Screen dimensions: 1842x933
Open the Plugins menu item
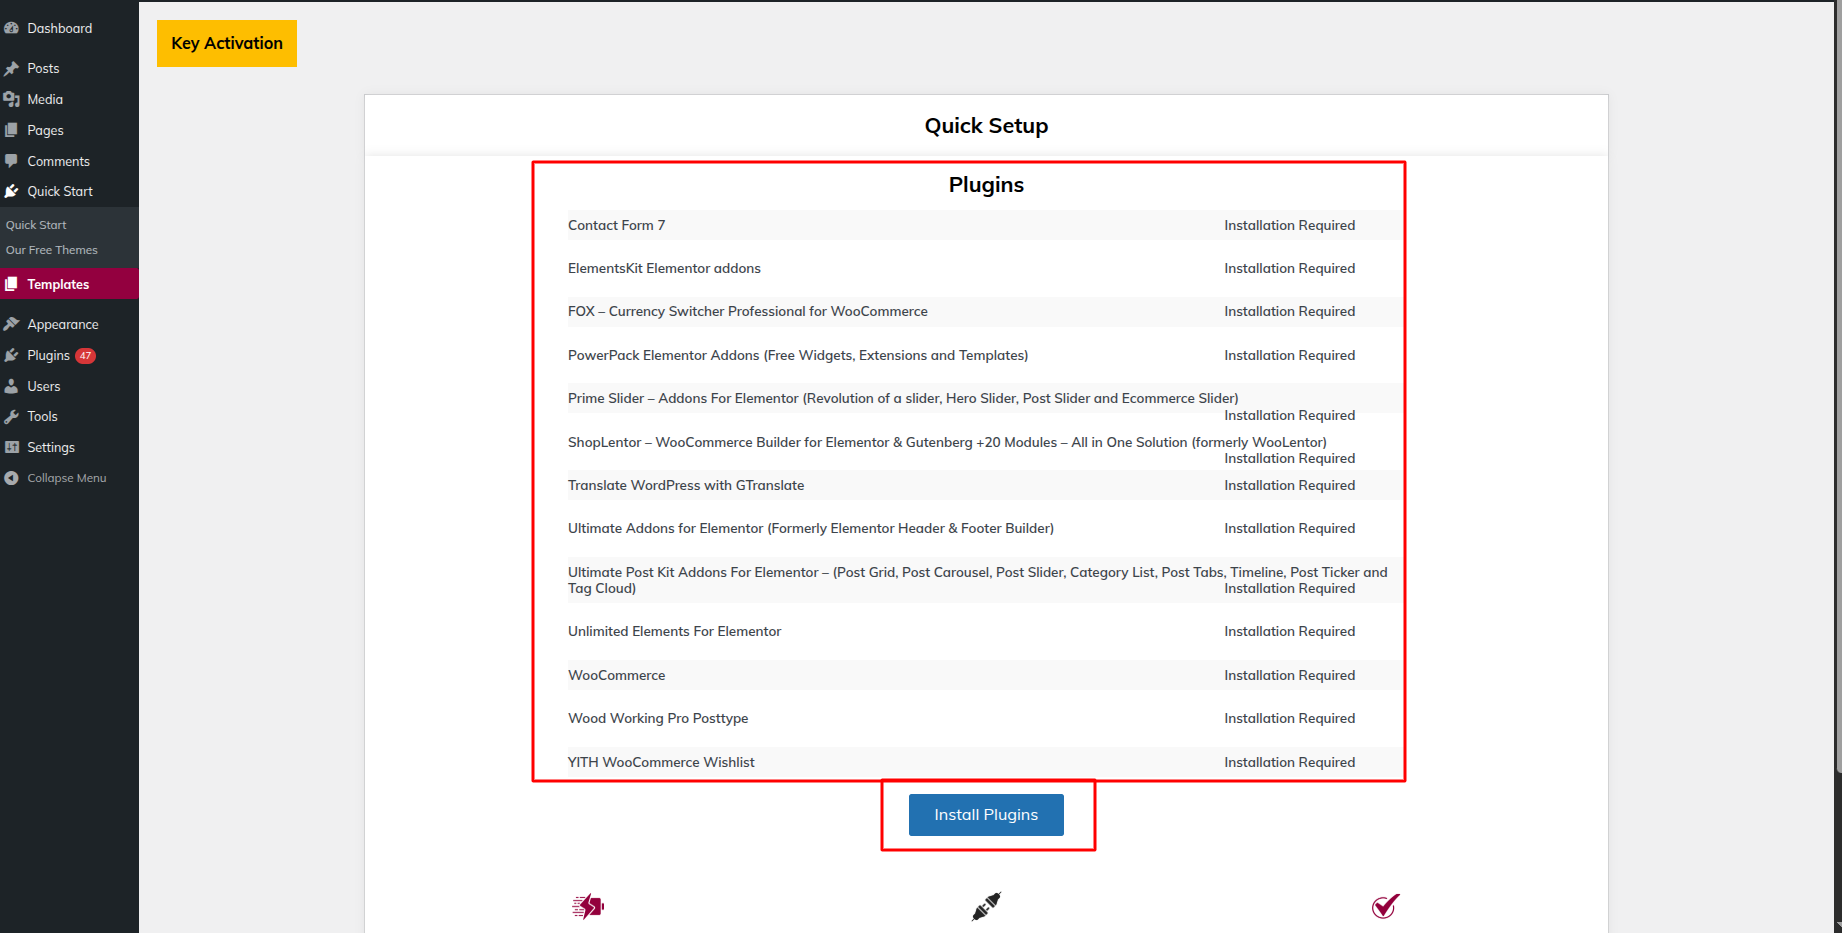(48, 355)
